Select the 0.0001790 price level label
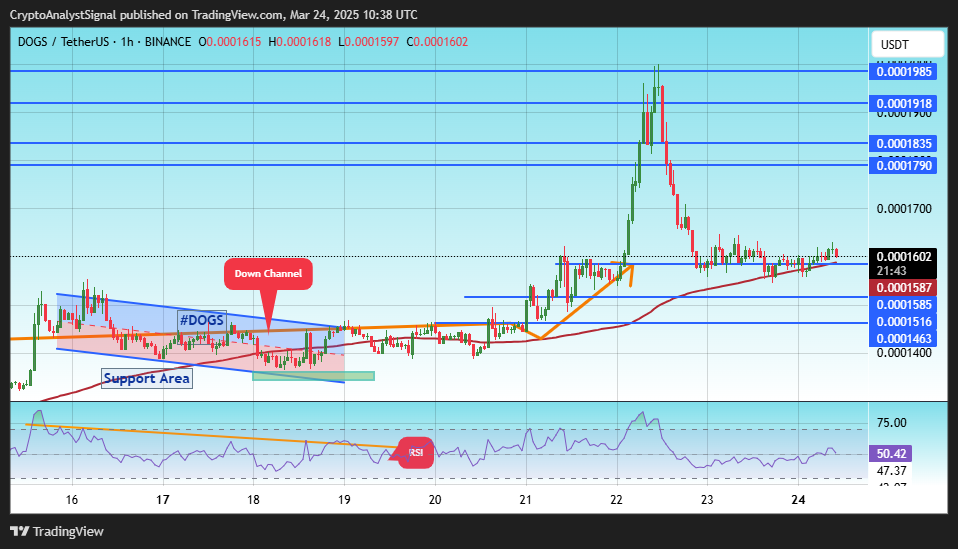 tap(903, 165)
